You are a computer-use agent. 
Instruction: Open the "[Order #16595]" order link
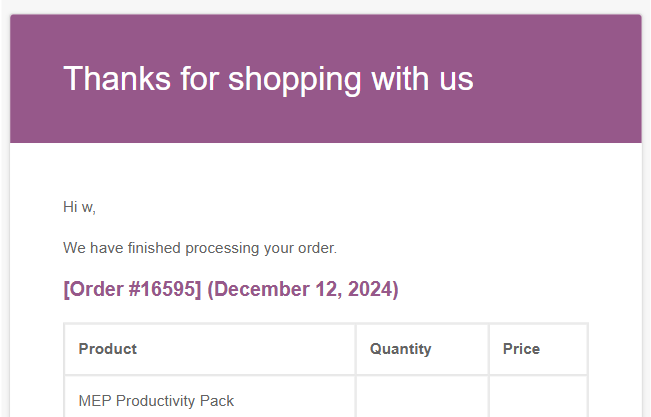click(x=132, y=289)
